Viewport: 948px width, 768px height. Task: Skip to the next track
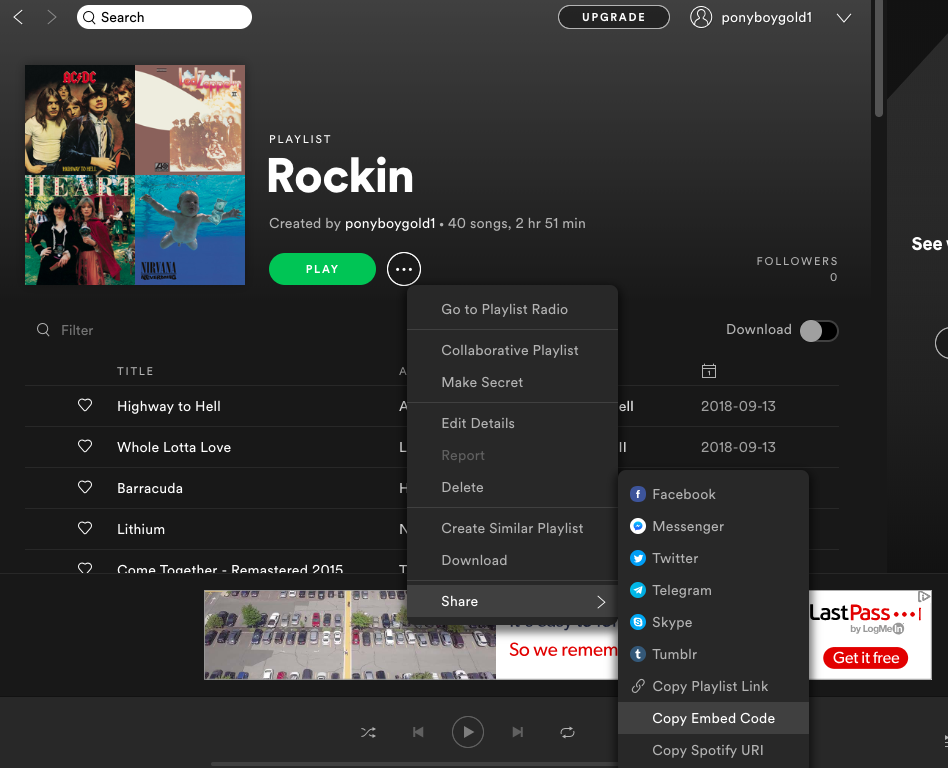(518, 732)
